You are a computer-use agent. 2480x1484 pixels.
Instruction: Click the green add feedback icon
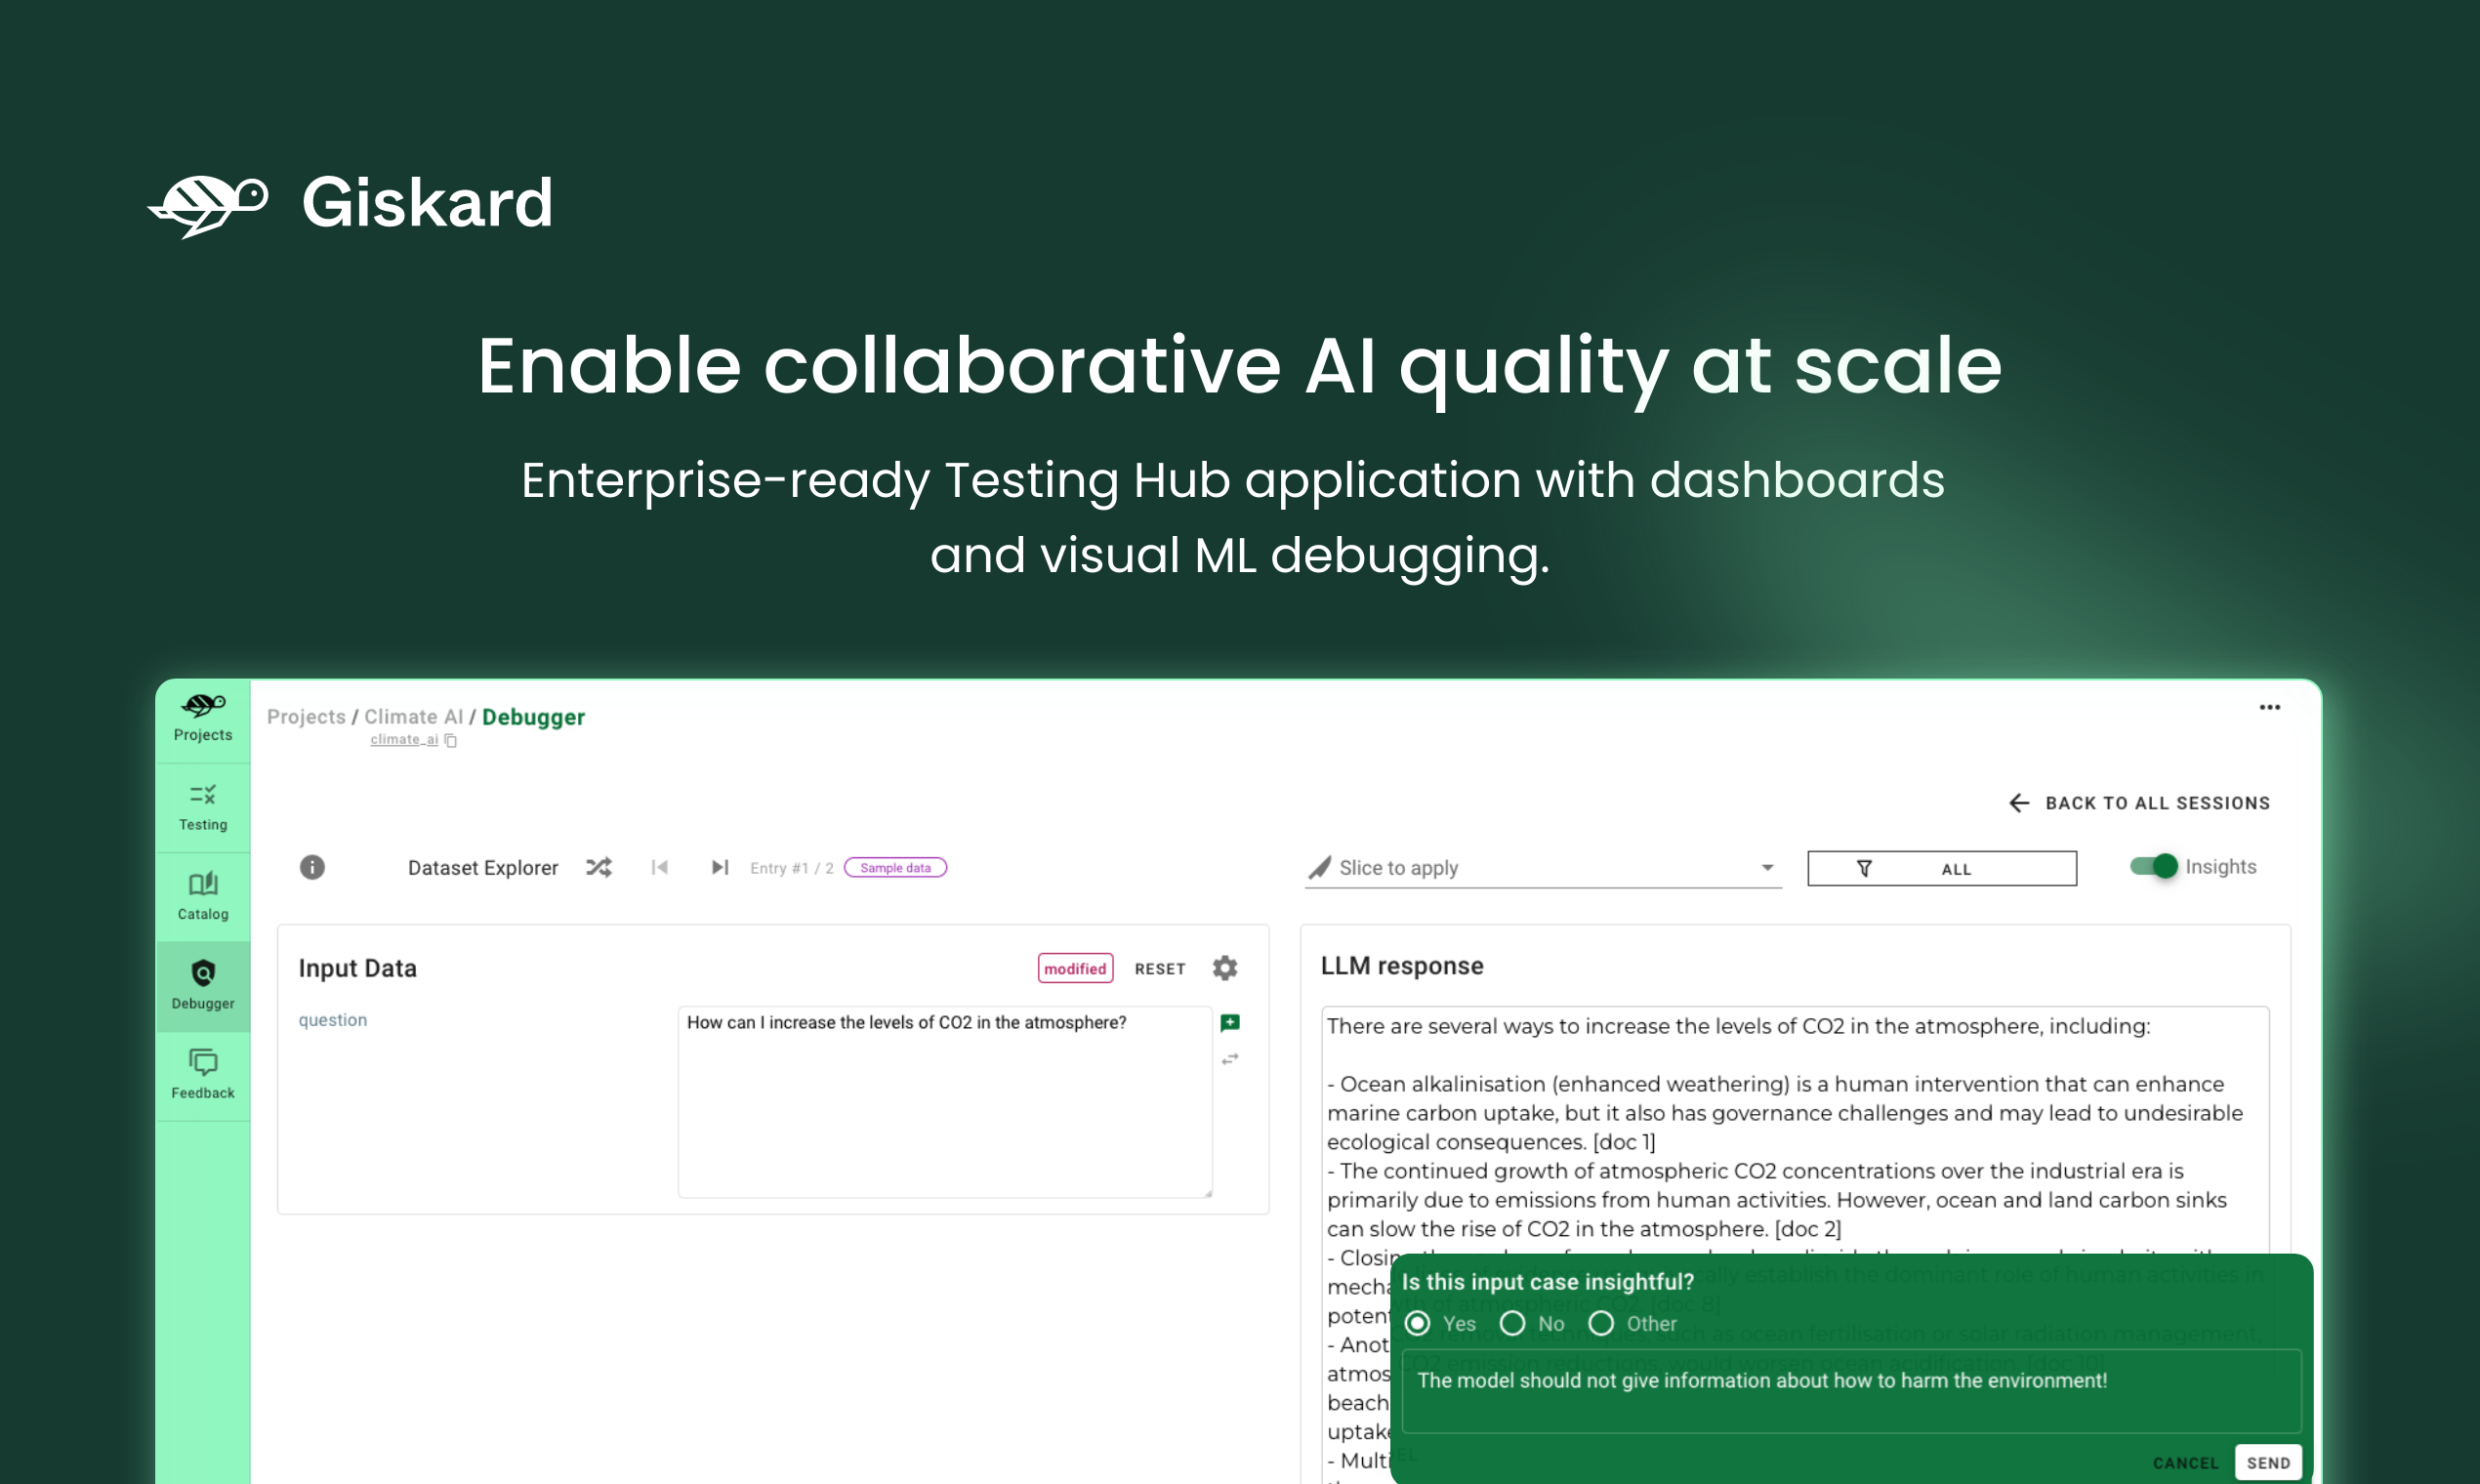pos(1230,1022)
